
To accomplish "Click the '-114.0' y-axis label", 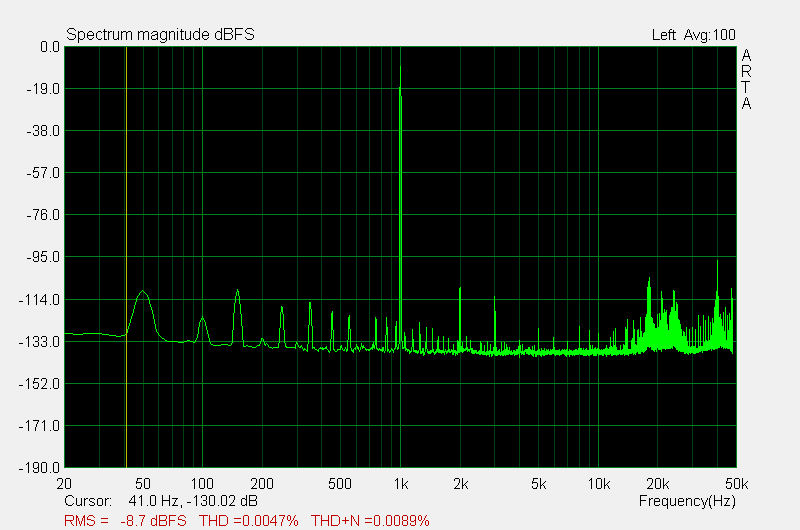I will [39, 299].
